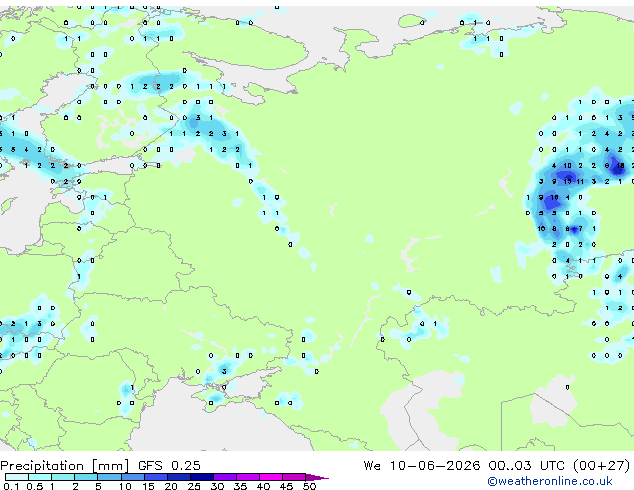Image resolution: width=634 pixels, height=490 pixels.
Task: Choose the 45–50 mm legend color box
Action: (294, 477)
